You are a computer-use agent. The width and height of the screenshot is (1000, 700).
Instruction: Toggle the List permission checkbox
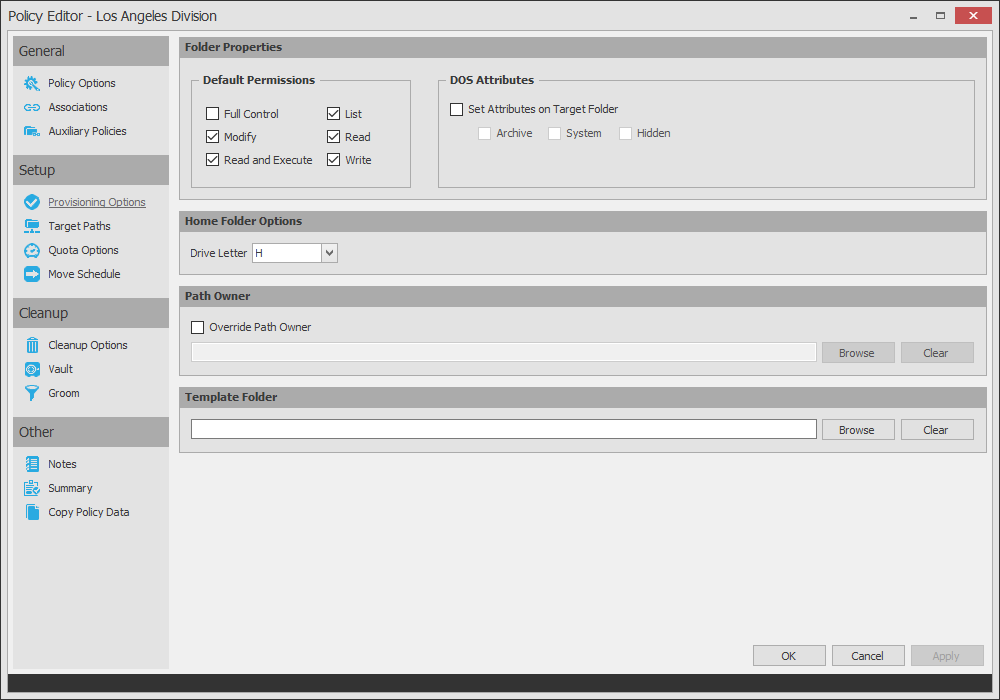(x=334, y=113)
